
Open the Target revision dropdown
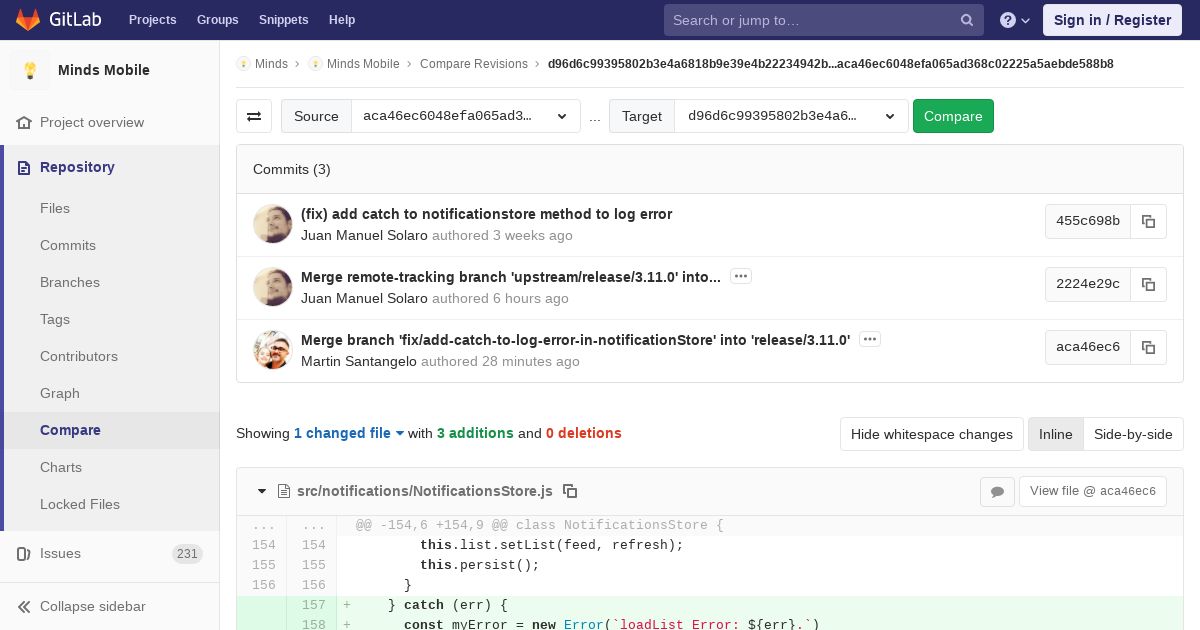pyautogui.click(x=791, y=116)
